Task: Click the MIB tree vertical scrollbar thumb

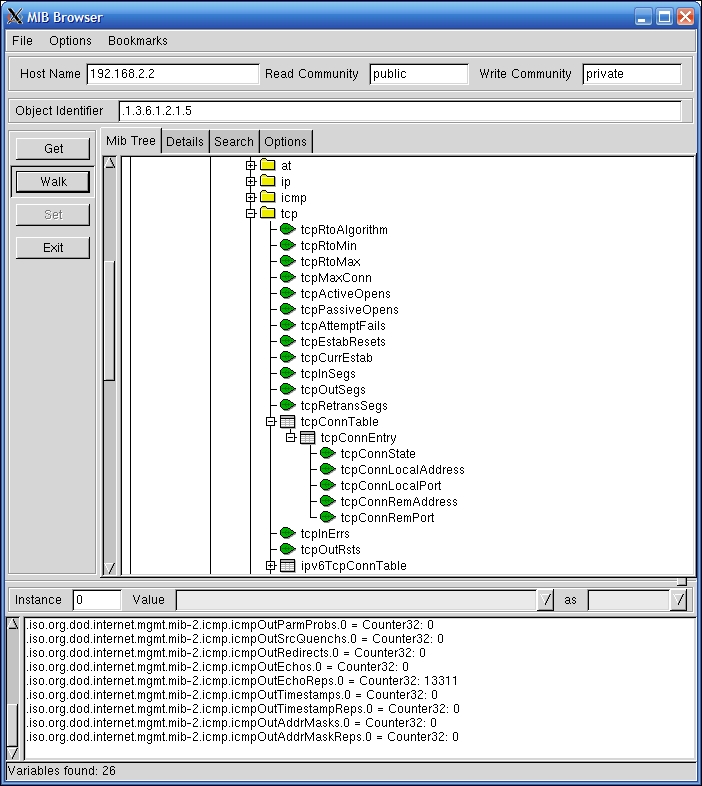Action: tap(110, 321)
